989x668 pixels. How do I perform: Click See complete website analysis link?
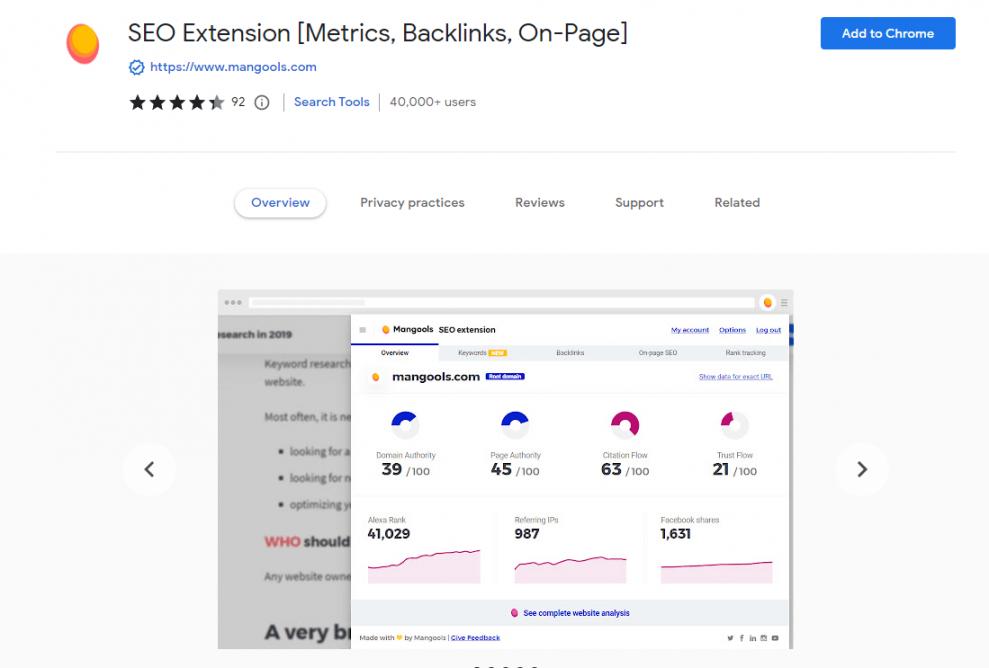(576, 613)
